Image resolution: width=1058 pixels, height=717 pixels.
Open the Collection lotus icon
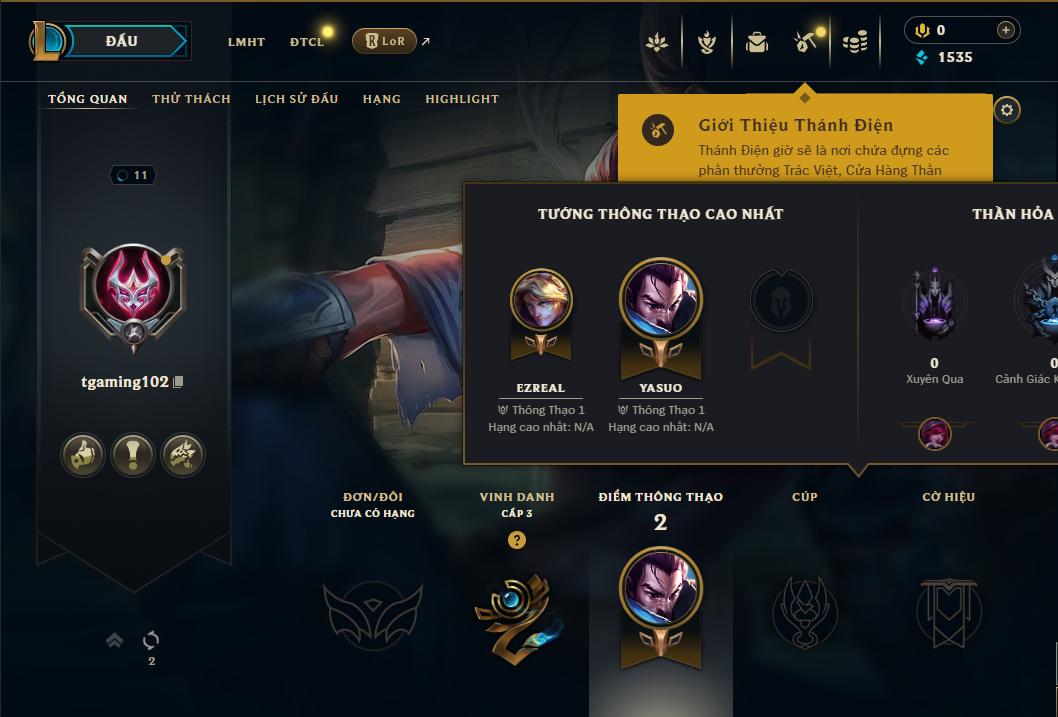coord(657,42)
